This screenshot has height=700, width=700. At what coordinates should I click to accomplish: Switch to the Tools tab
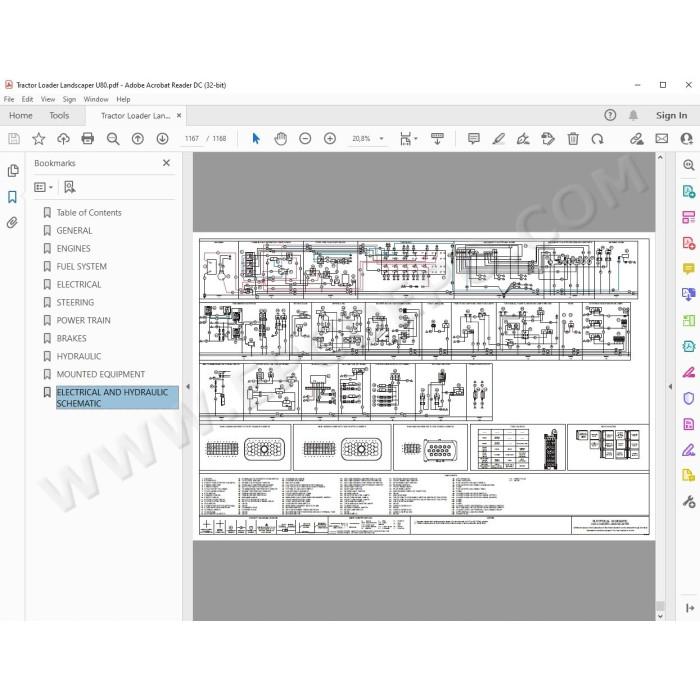point(59,116)
